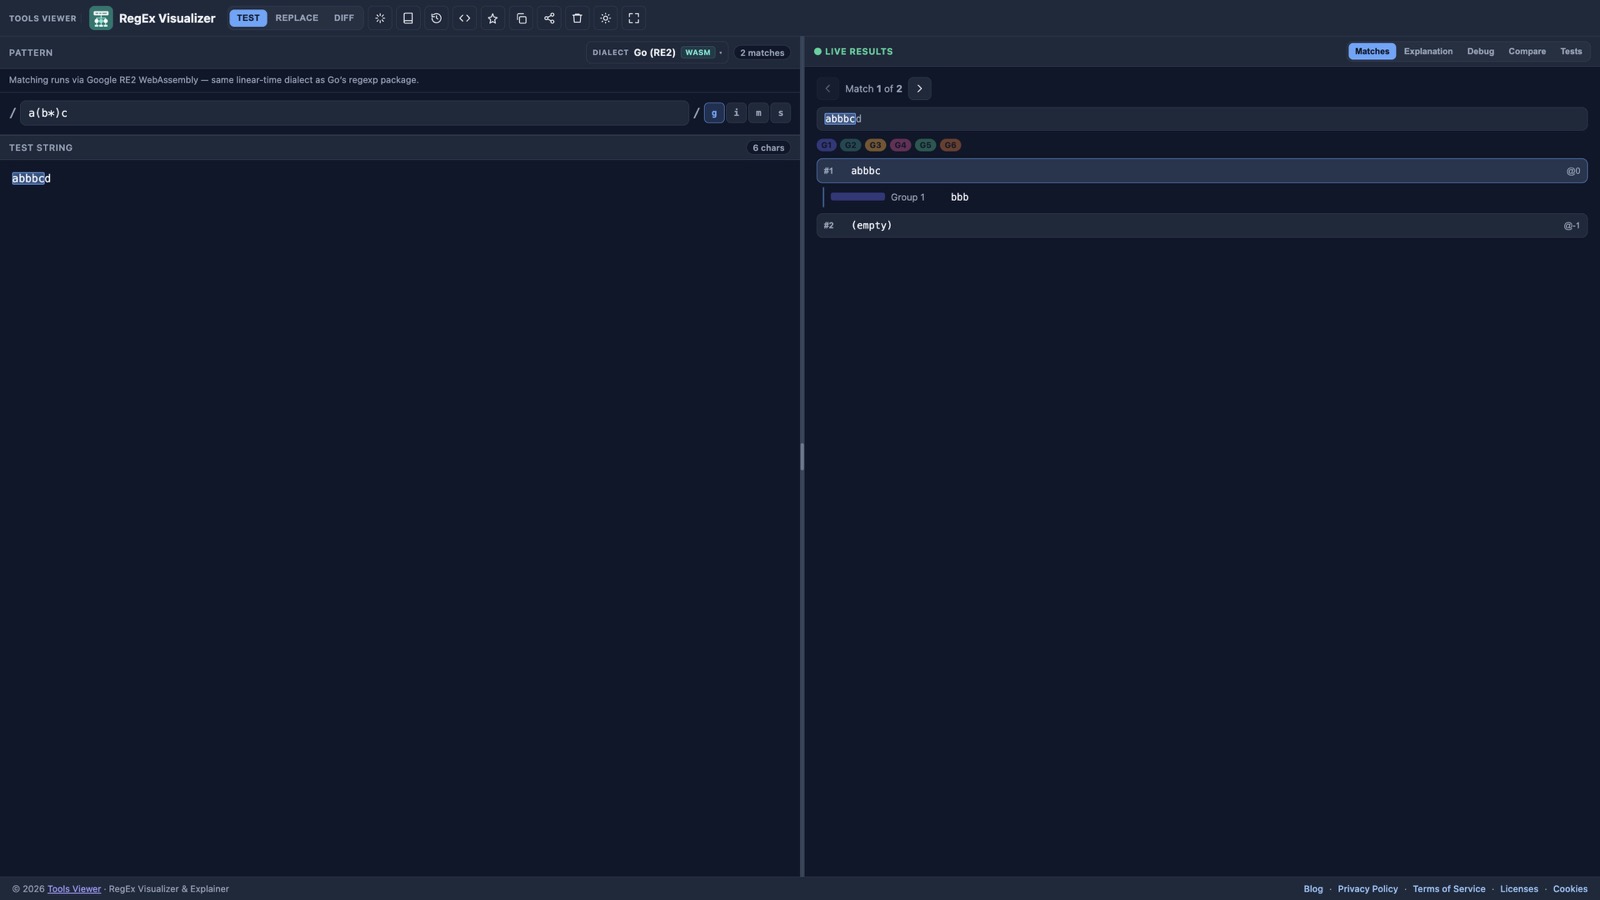1600x900 pixels.
Task: Open the Blog footer link
Action: (1313, 889)
